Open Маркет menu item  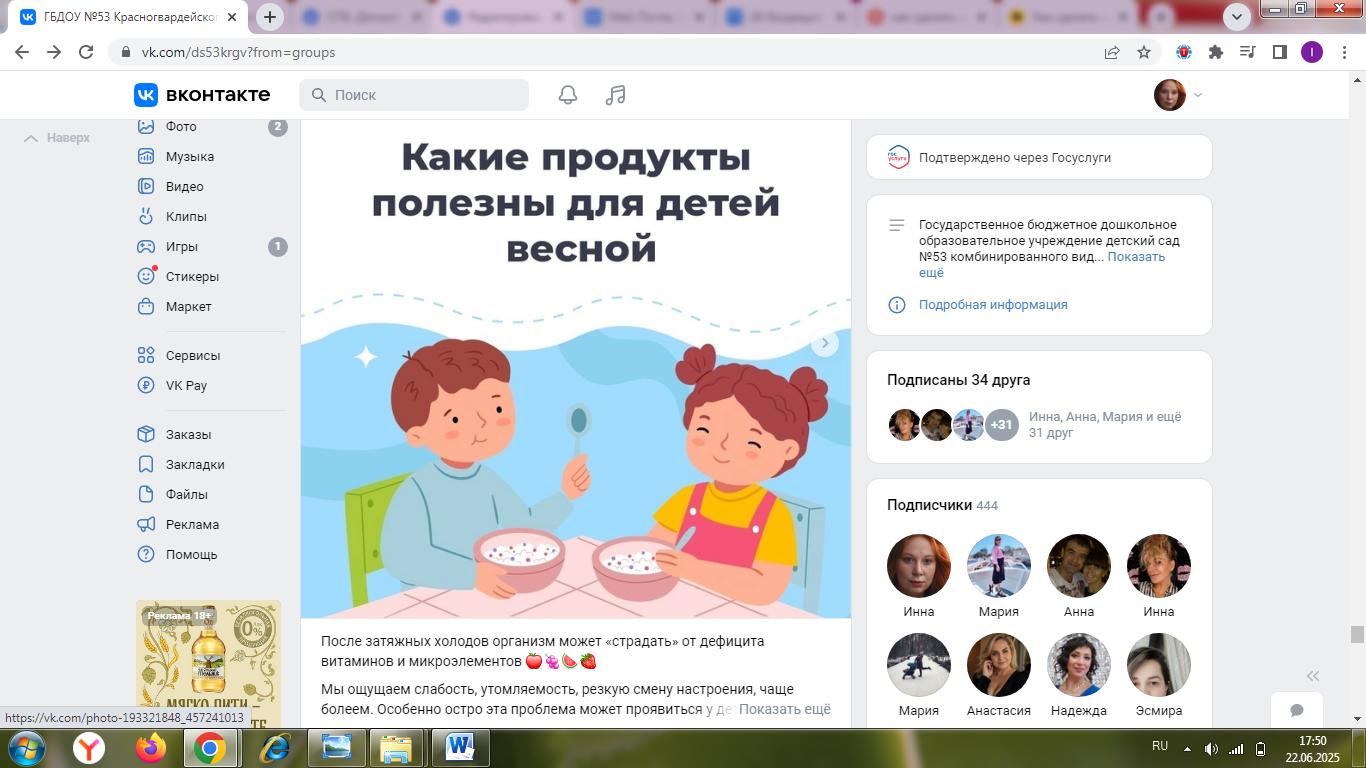pos(188,306)
